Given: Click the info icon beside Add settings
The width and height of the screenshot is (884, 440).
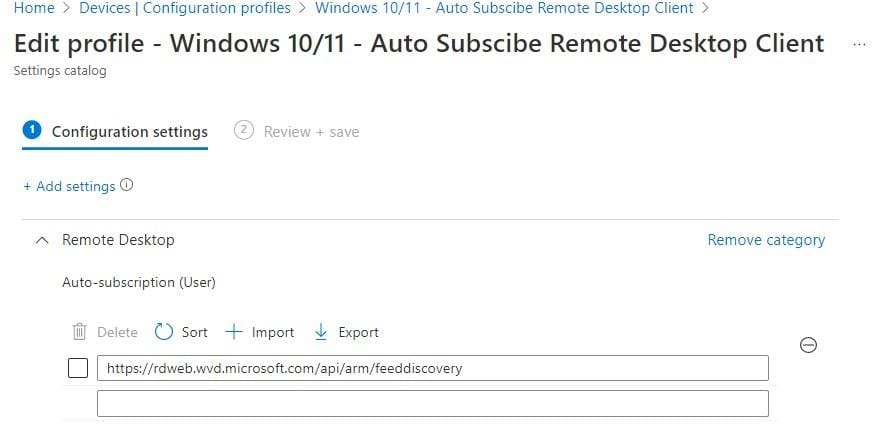Looking at the screenshot, I should [x=127, y=186].
